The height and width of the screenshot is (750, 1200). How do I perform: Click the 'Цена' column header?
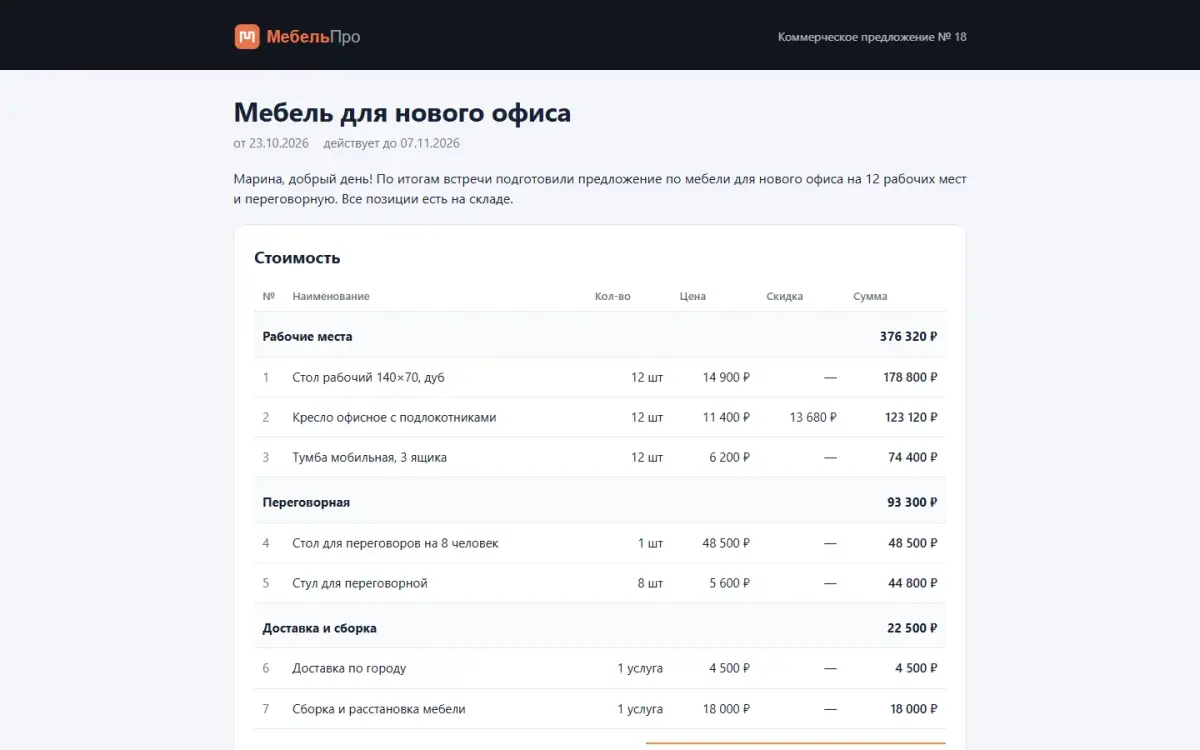click(x=693, y=296)
